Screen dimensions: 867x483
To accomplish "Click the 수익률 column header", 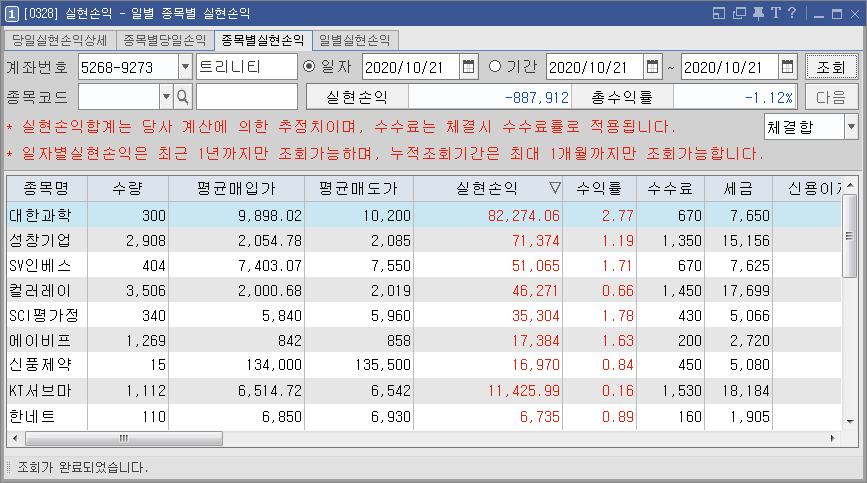I will [599, 188].
